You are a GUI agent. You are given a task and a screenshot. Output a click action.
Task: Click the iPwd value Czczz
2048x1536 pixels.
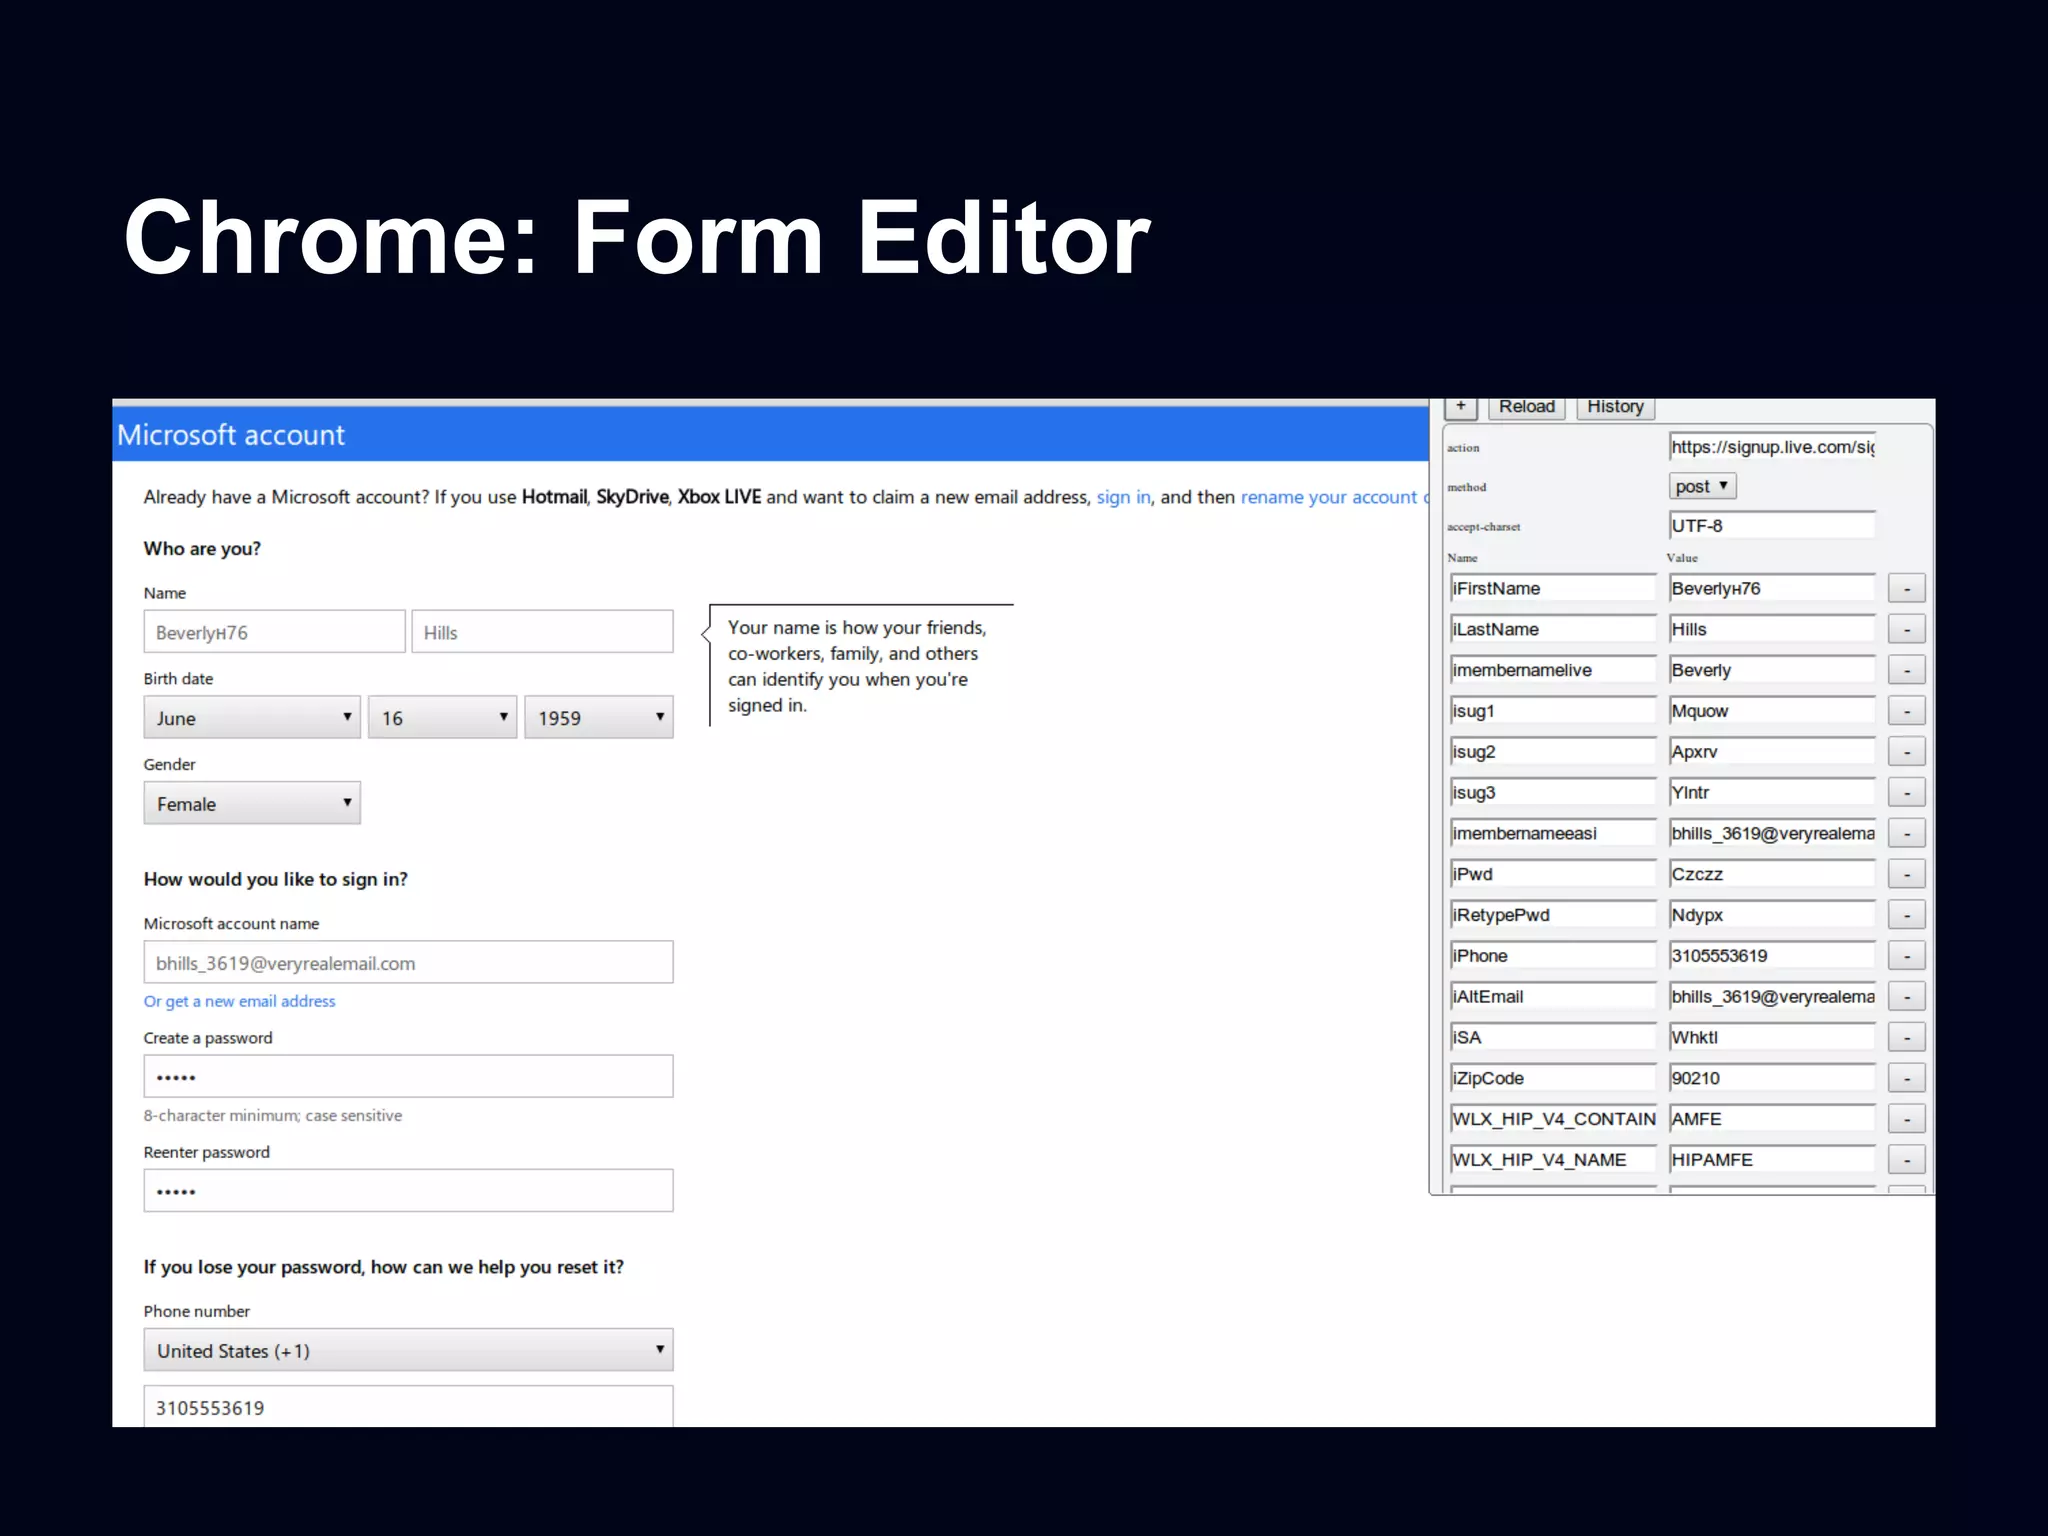(x=1772, y=874)
